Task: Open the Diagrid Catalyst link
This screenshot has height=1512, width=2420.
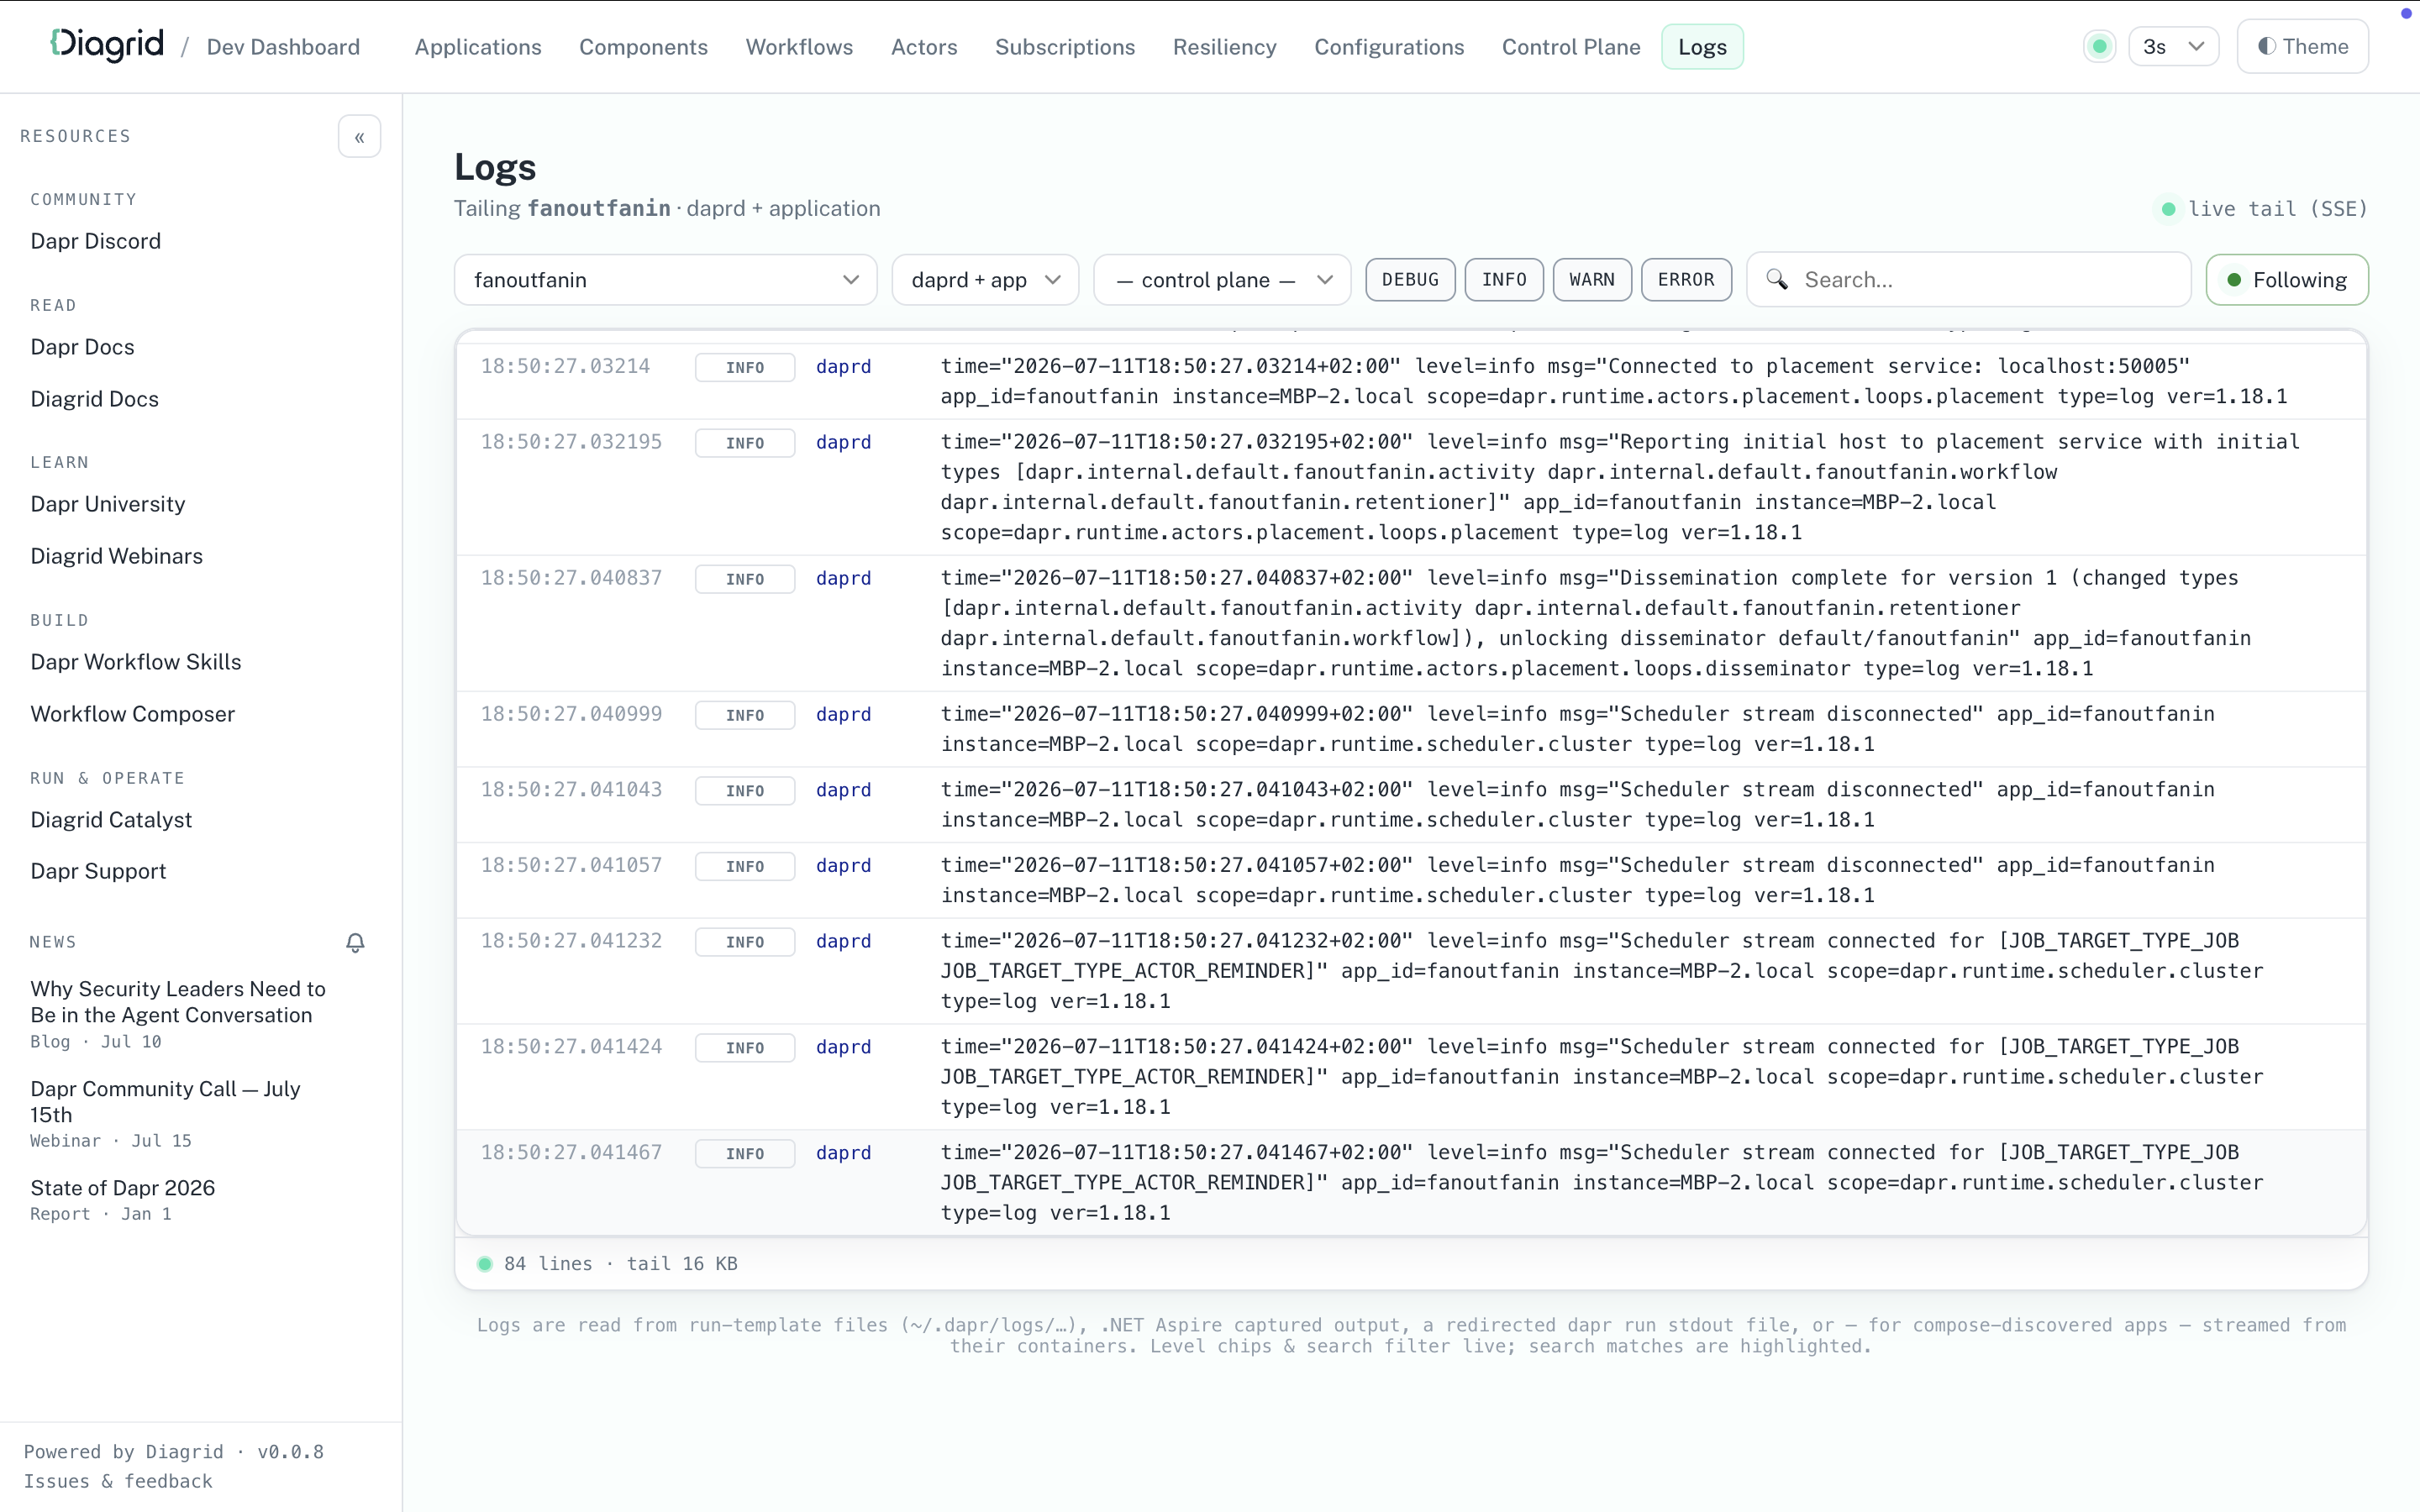Action: [111, 820]
